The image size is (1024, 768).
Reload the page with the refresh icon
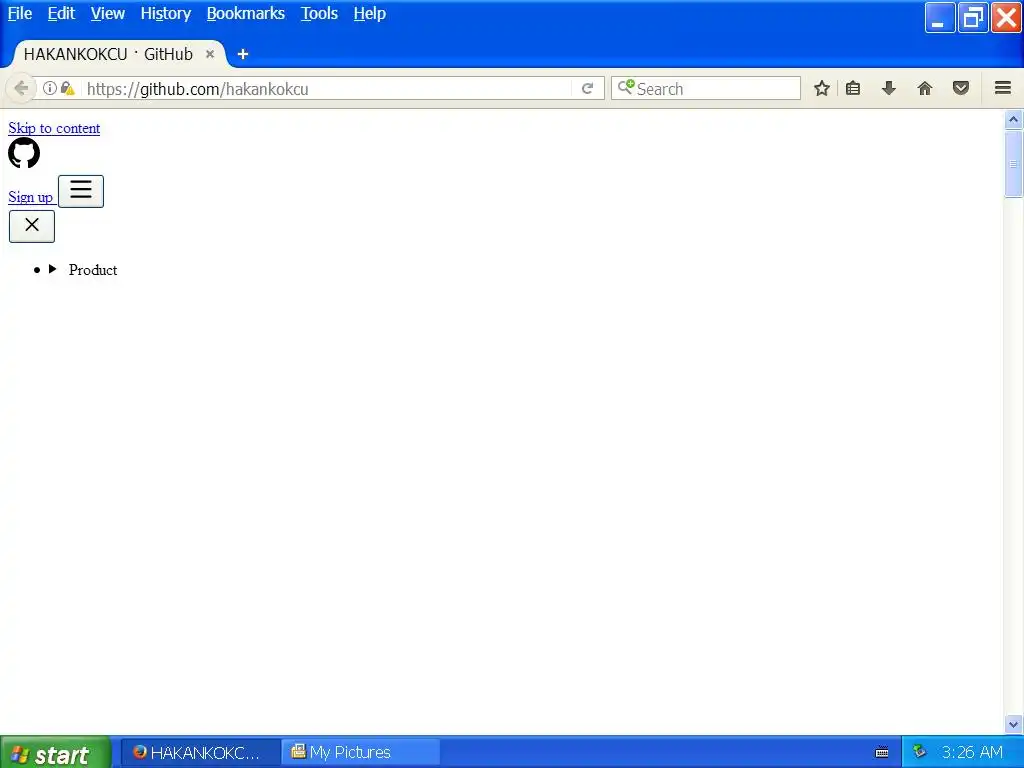[x=587, y=88]
